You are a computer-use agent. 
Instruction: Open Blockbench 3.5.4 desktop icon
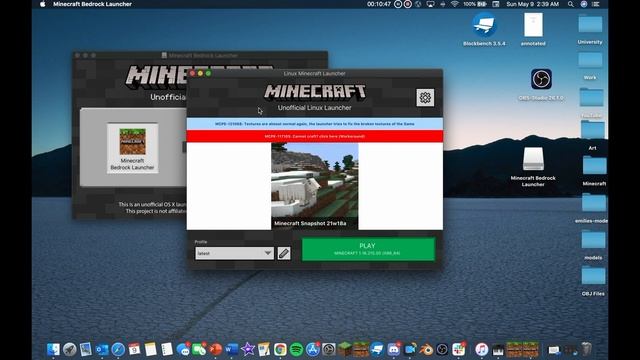click(x=484, y=29)
